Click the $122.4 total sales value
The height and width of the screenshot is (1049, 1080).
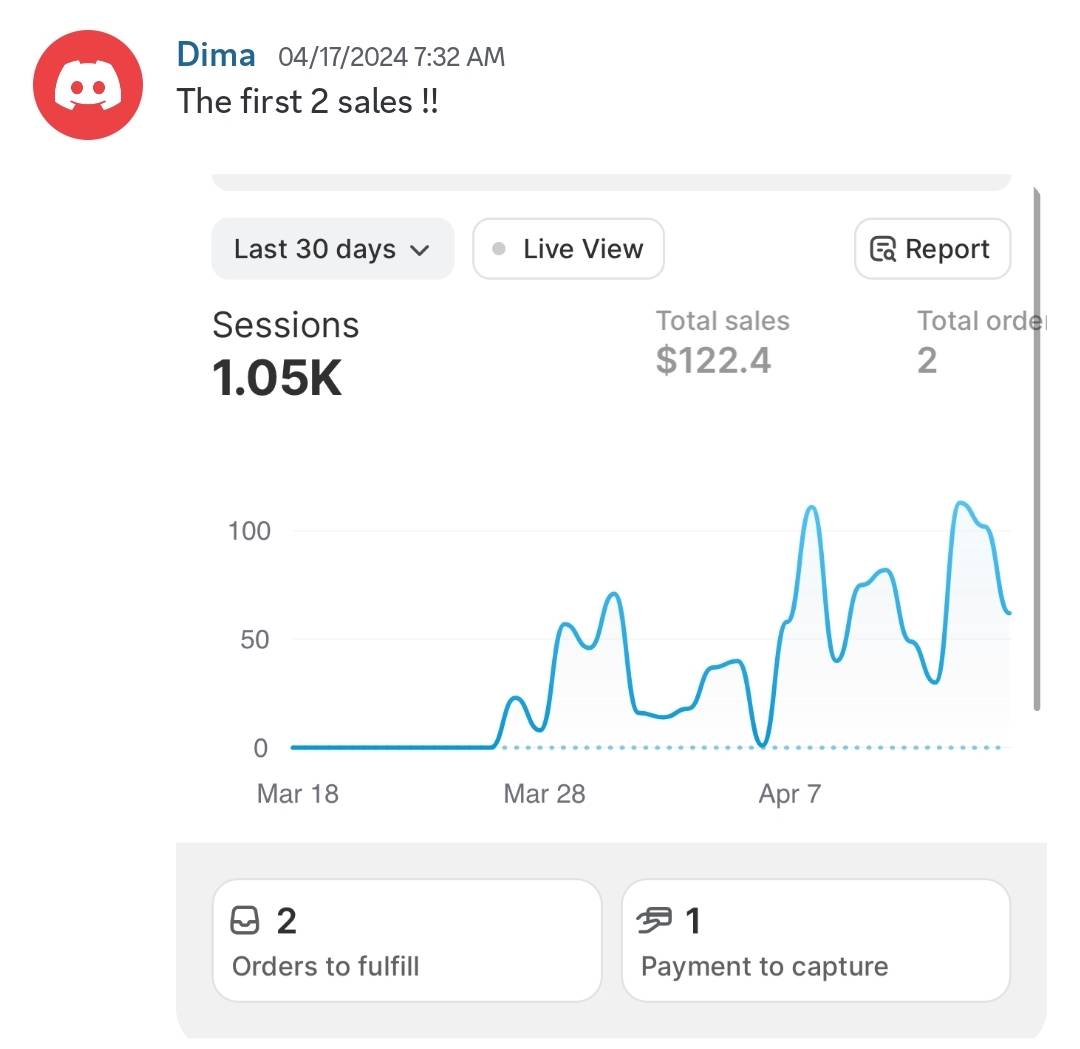pyautogui.click(x=713, y=360)
